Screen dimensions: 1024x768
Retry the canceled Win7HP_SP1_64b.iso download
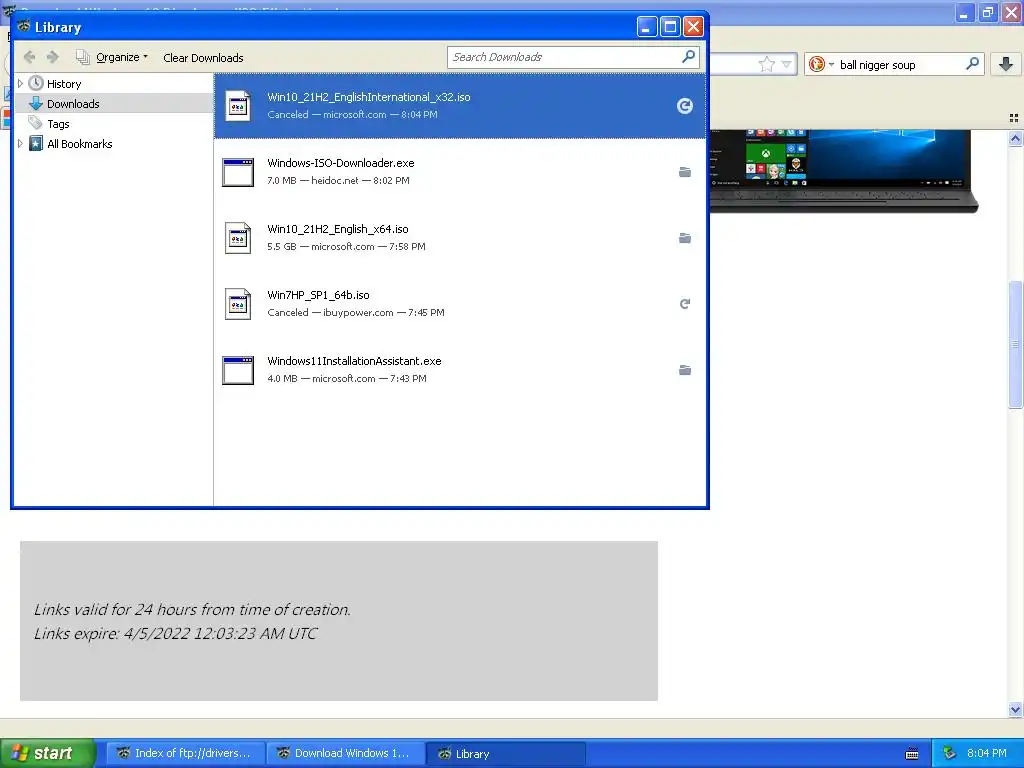tap(684, 304)
